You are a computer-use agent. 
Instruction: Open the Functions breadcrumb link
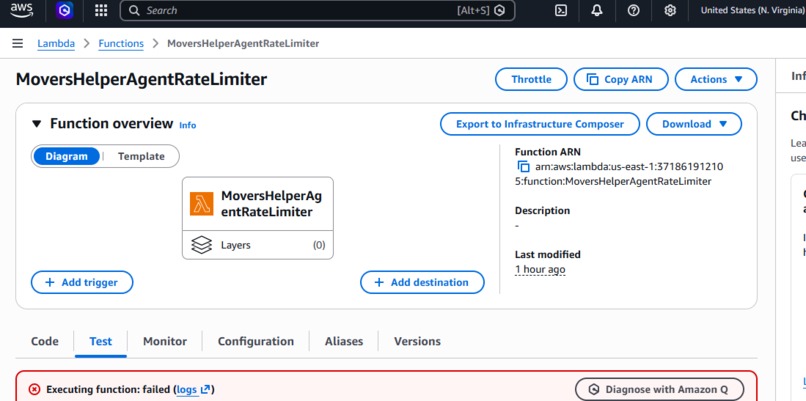[121, 43]
